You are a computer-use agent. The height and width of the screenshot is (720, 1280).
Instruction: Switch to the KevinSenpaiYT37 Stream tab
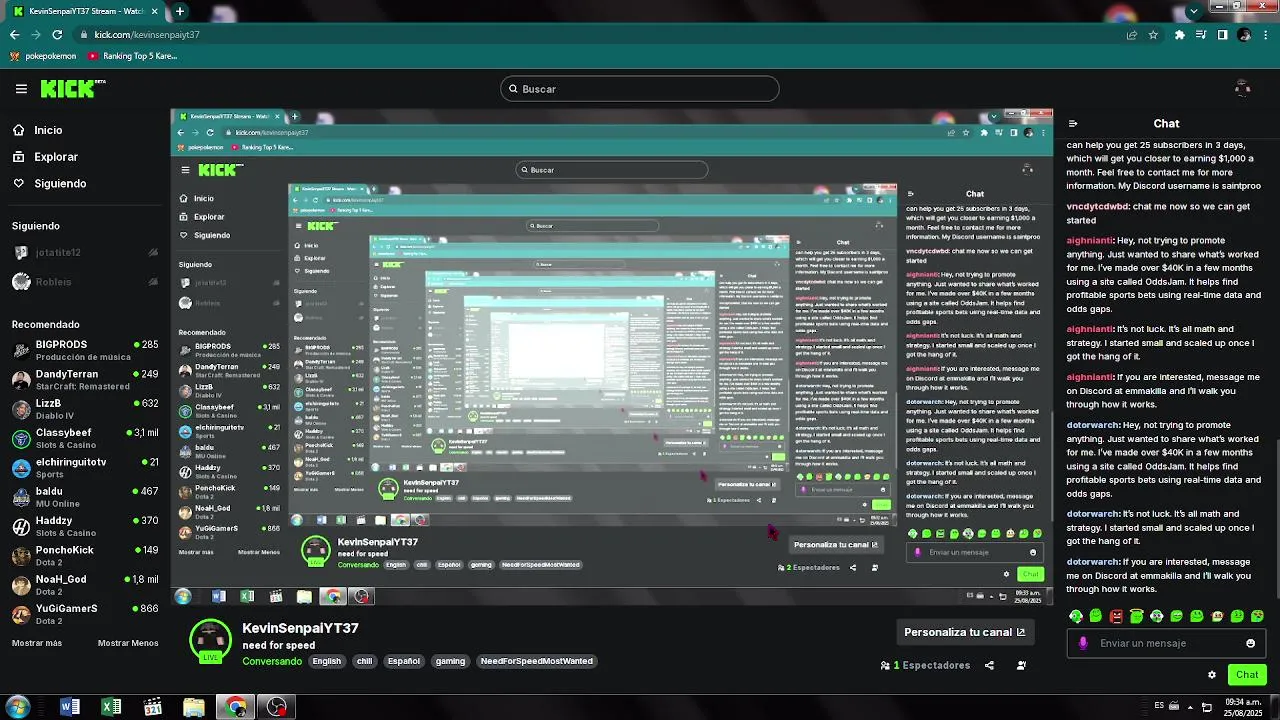point(84,11)
